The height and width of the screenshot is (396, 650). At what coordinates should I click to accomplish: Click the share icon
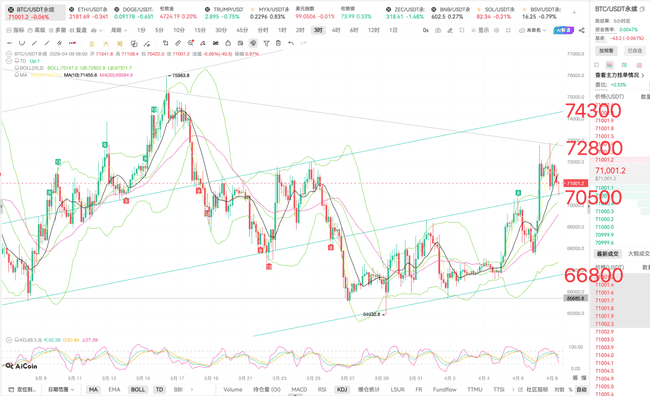[x=582, y=30]
